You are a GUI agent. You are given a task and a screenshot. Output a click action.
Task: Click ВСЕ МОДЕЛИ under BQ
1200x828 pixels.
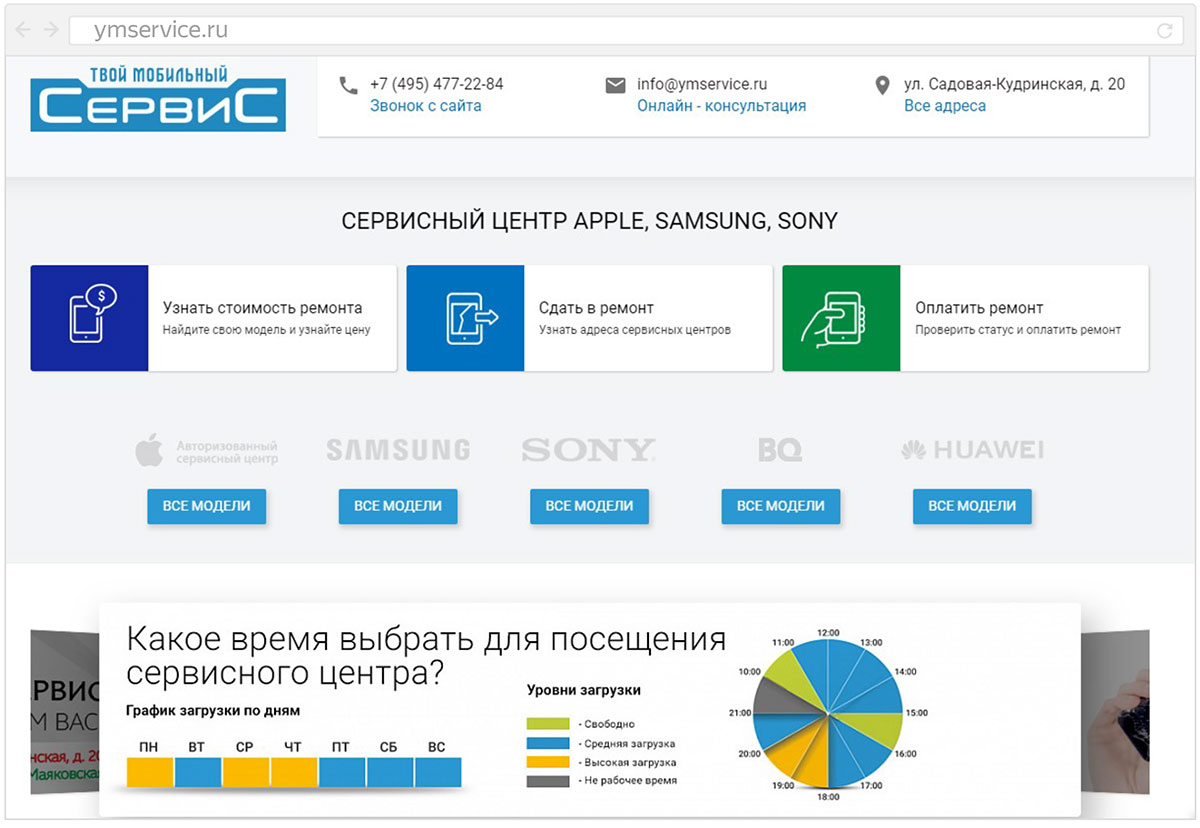click(780, 506)
